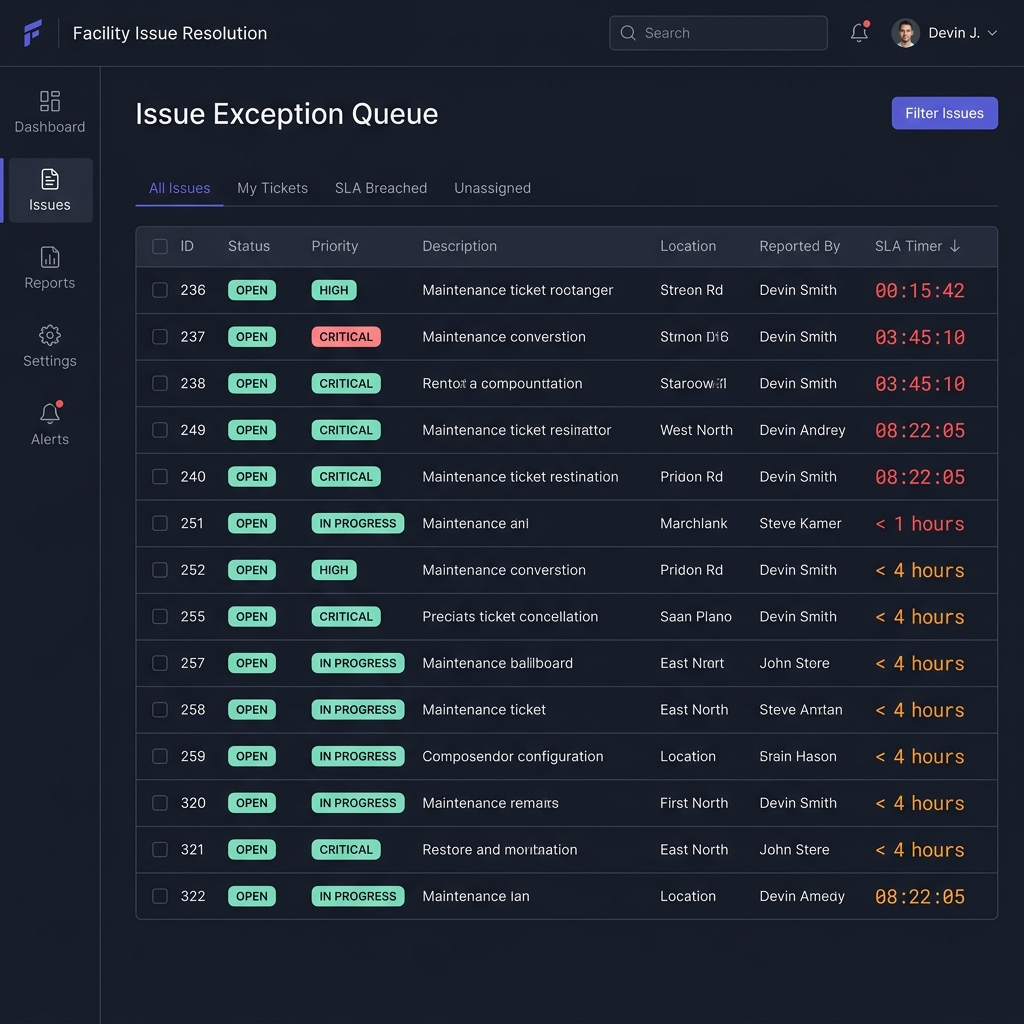Click the notification bell in header
This screenshot has height=1024, width=1024.
(x=859, y=33)
